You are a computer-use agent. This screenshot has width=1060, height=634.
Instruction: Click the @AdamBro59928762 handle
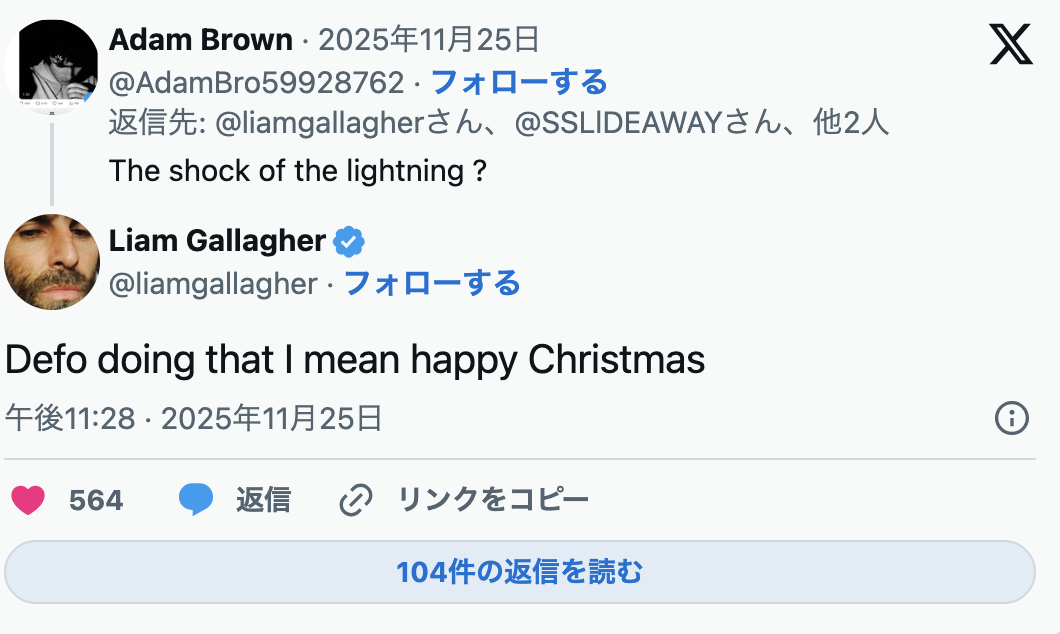coord(256,82)
